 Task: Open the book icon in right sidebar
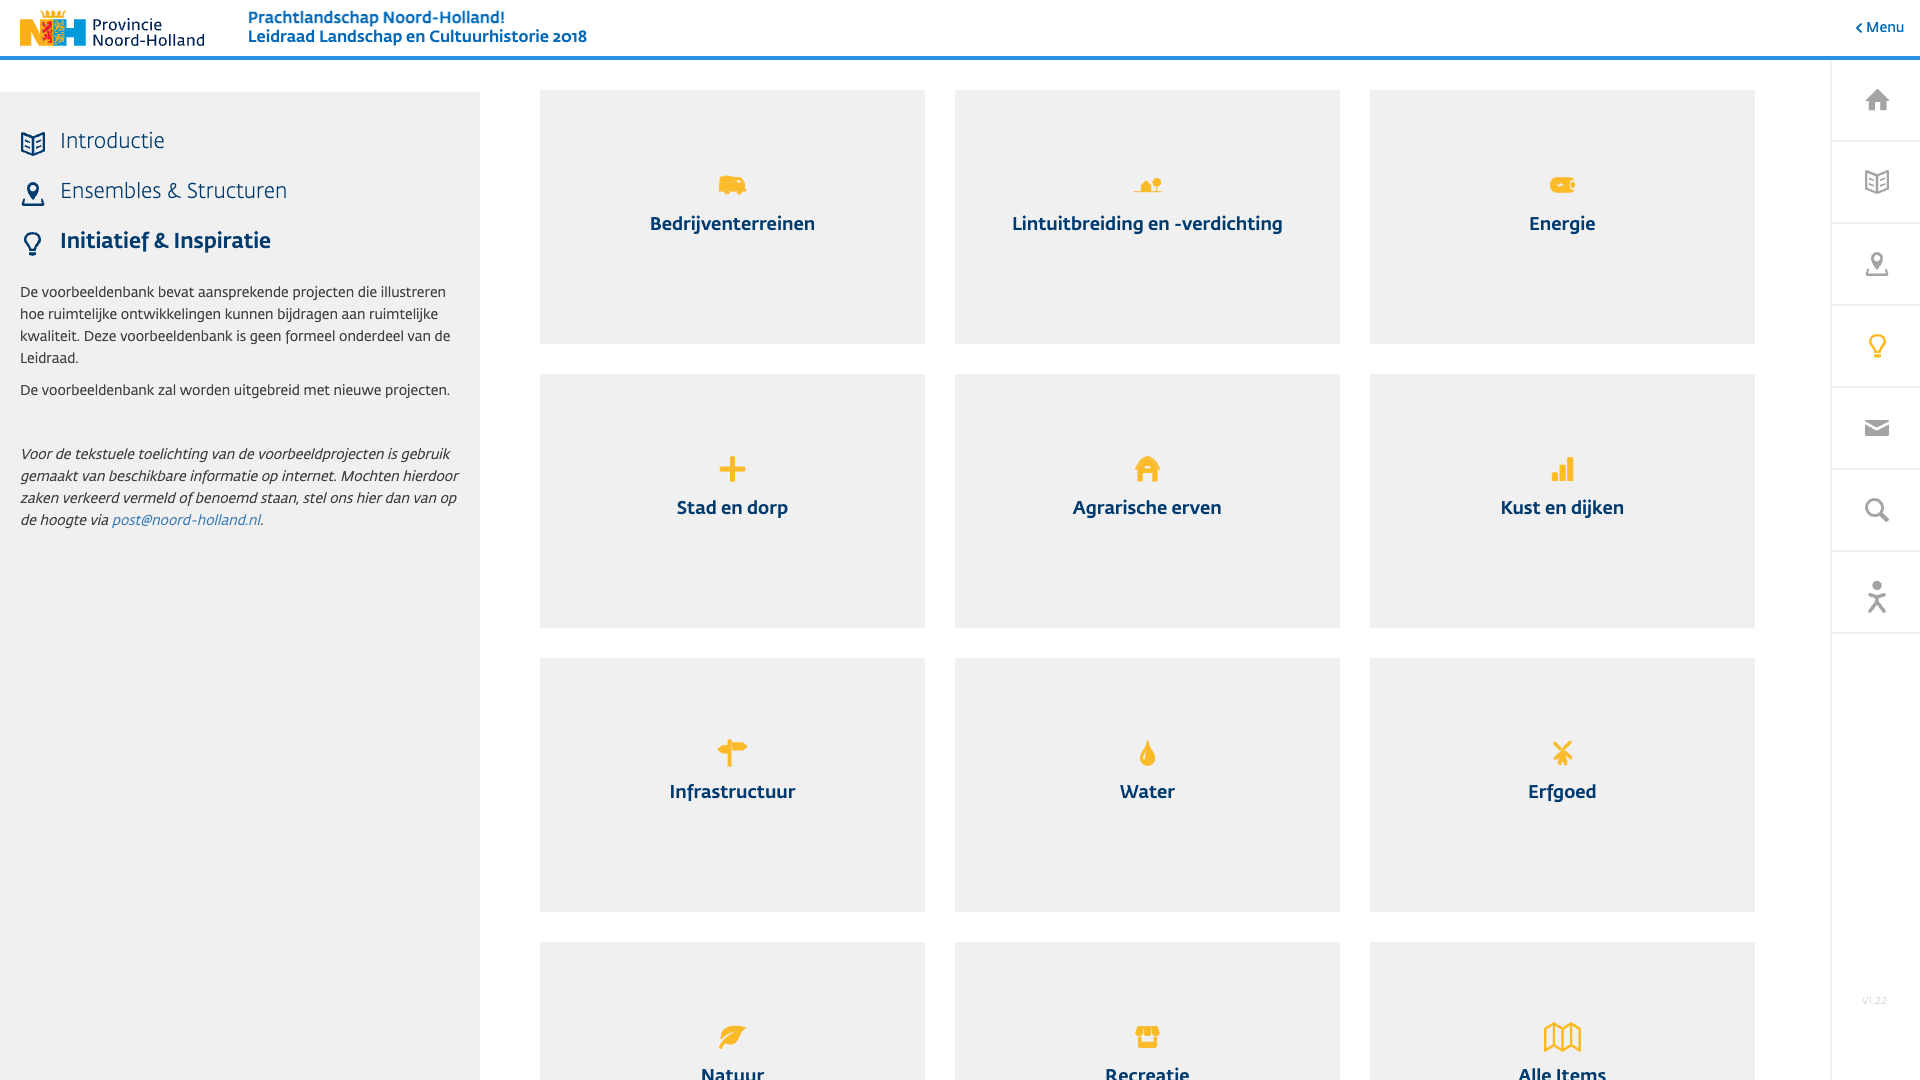coord(1877,182)
